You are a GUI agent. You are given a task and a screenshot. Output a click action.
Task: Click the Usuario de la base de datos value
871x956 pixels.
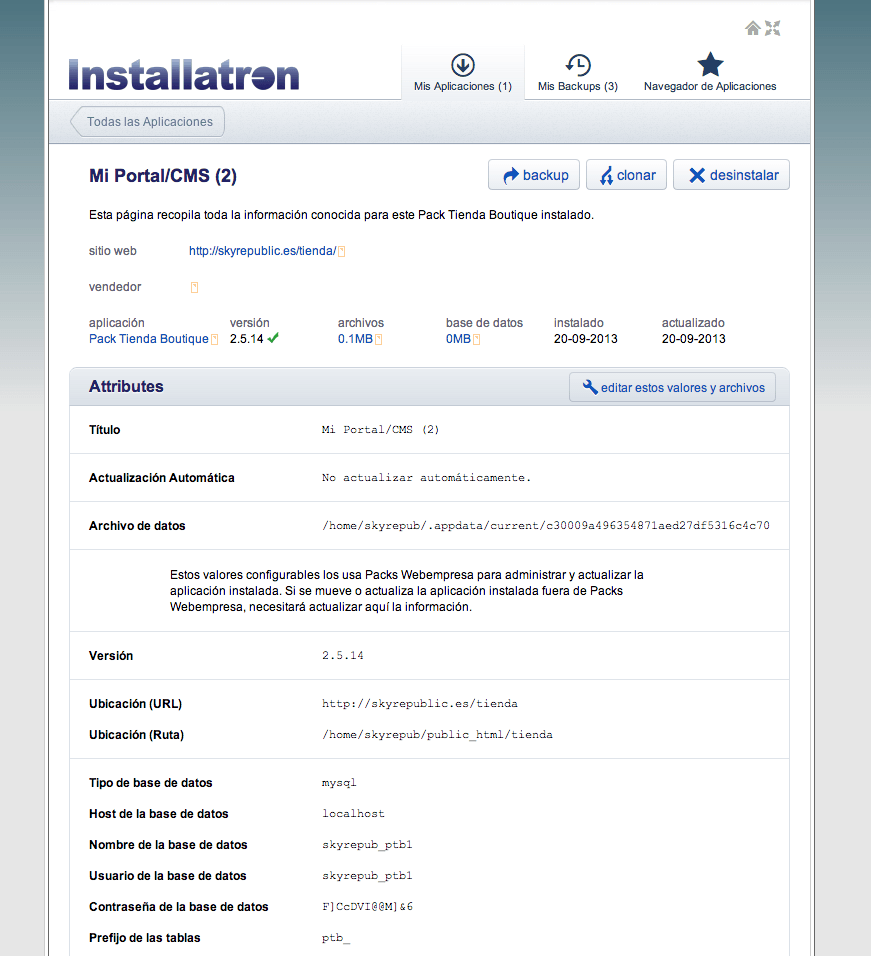coord(367,876)
